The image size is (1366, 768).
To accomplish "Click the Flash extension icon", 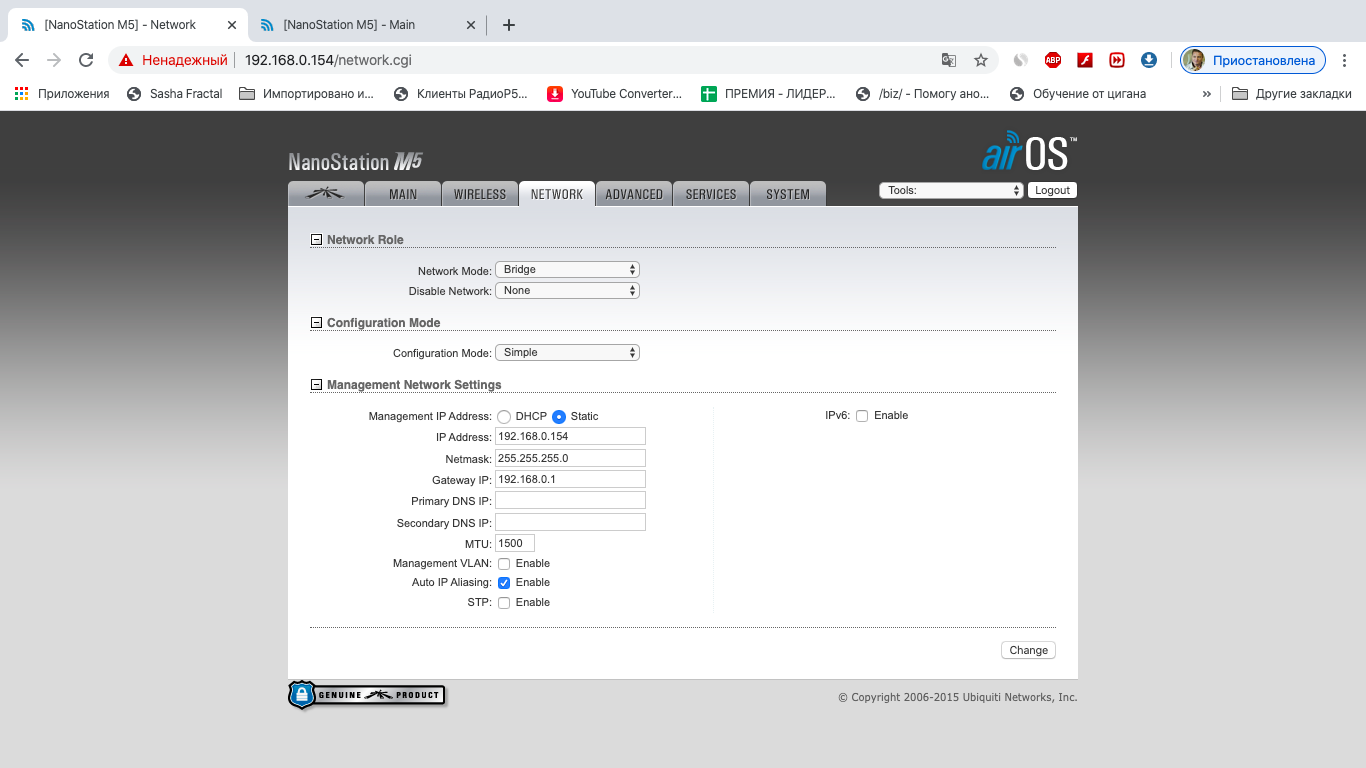I will [x=1084, y=60].
